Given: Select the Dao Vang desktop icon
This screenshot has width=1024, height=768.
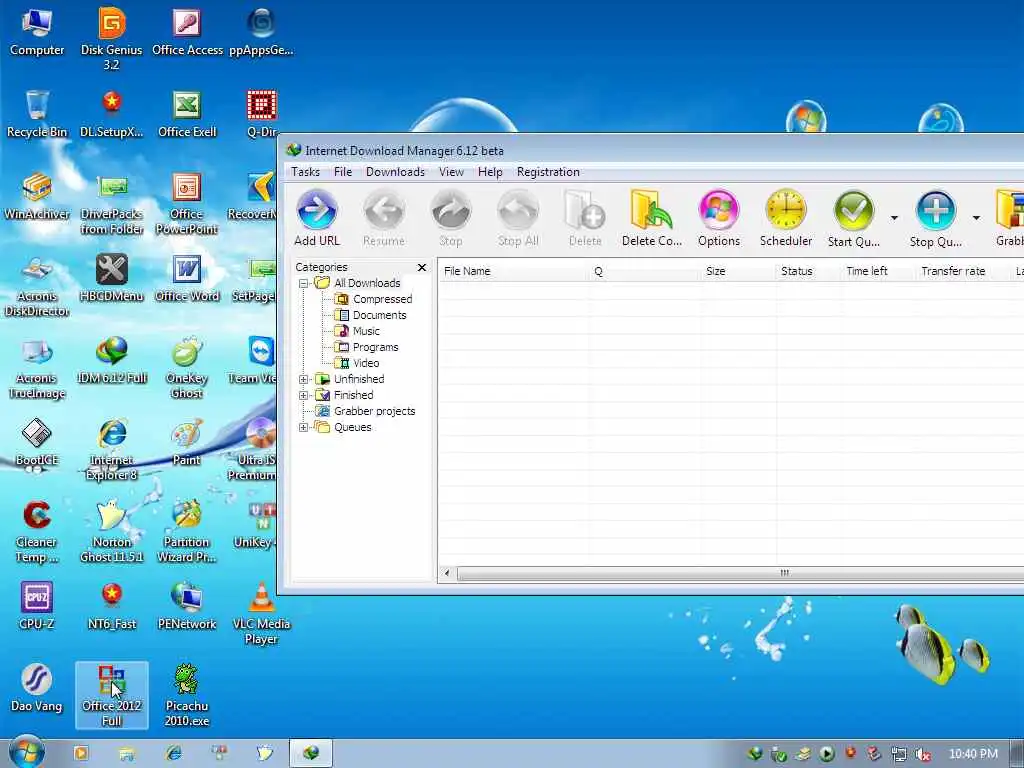Looking at the screenshot, I should coord(37,687).
